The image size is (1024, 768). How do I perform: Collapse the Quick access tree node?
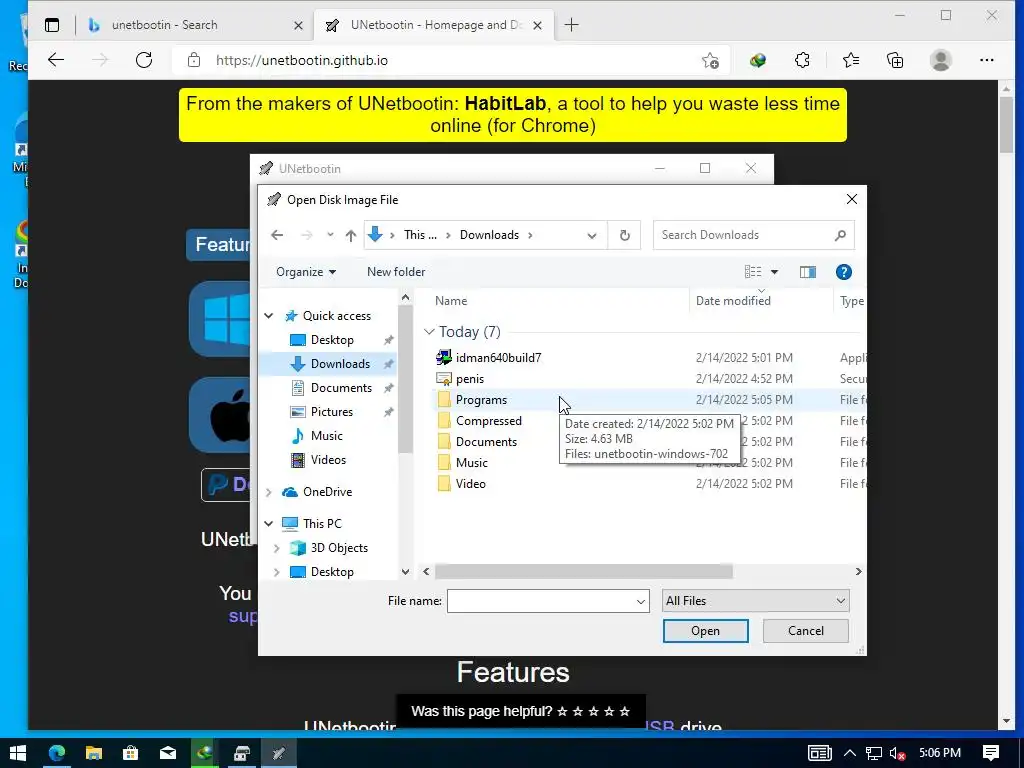pyautogui.click(x=268, y=316)
